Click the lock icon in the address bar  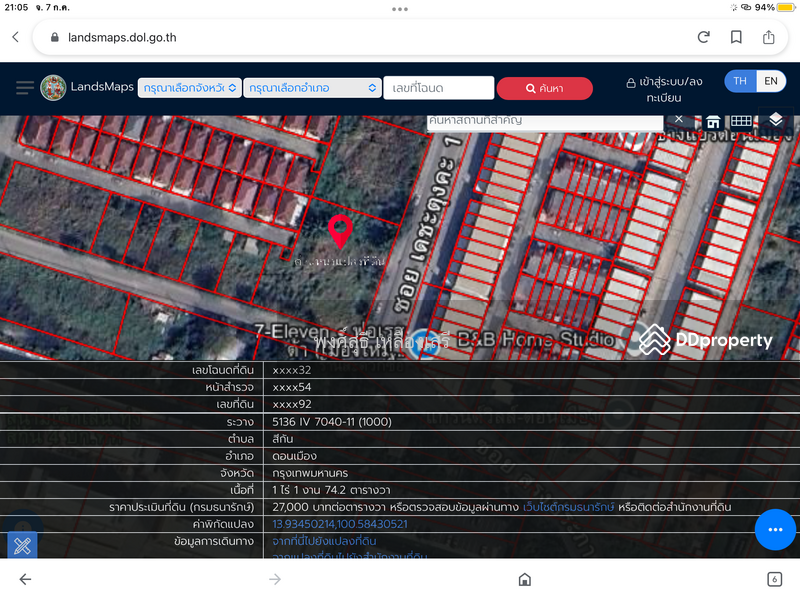click(55, 37)
